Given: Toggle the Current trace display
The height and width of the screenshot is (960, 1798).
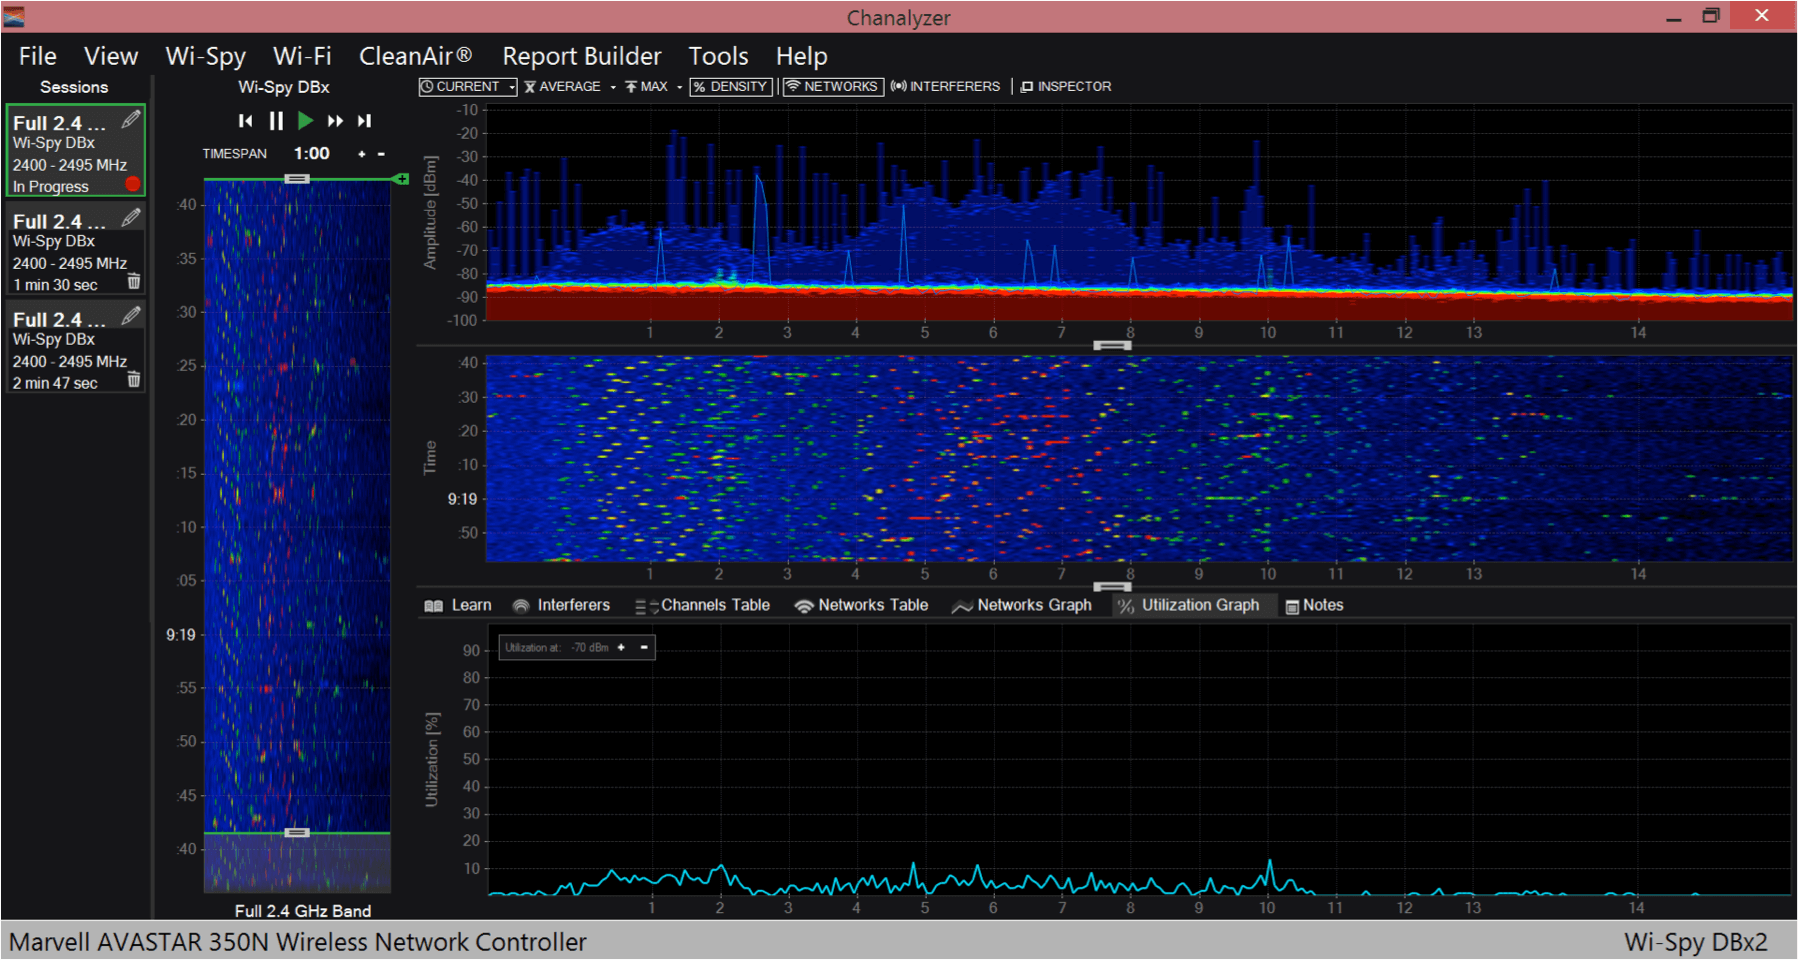Looking at the screenshot, I should pos(463,86).
